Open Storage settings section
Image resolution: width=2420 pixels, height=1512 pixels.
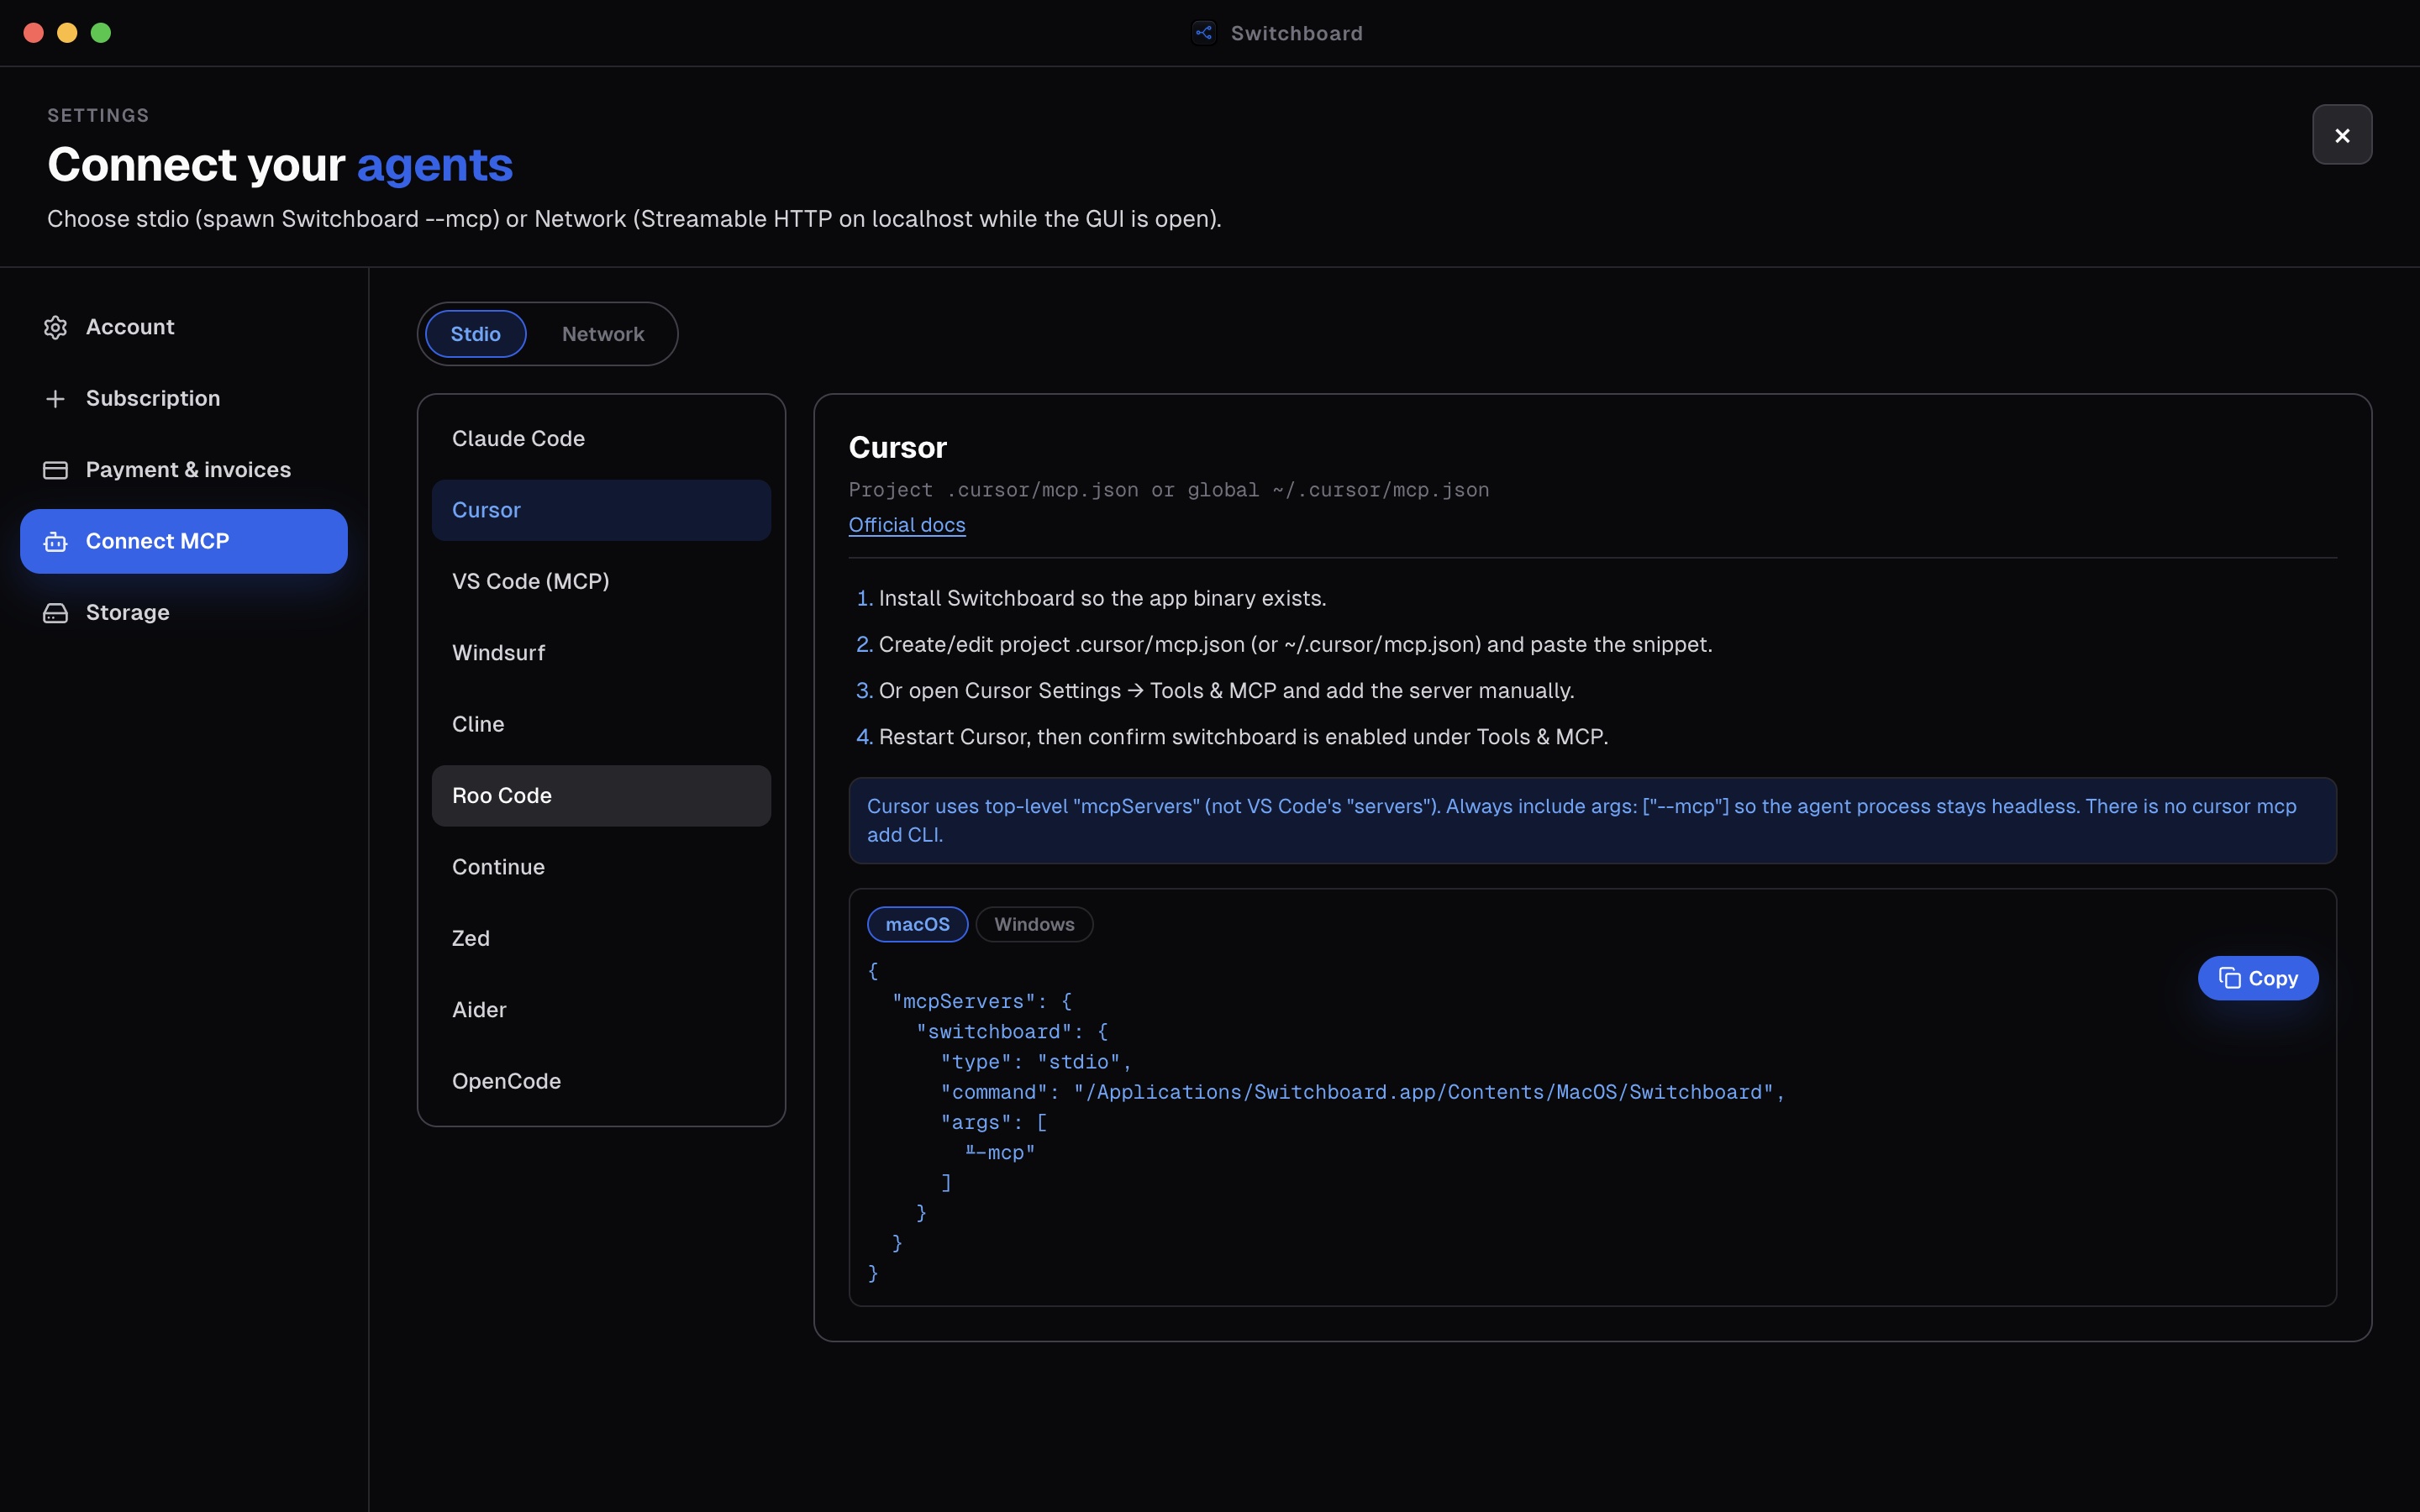tap(184, 613)
